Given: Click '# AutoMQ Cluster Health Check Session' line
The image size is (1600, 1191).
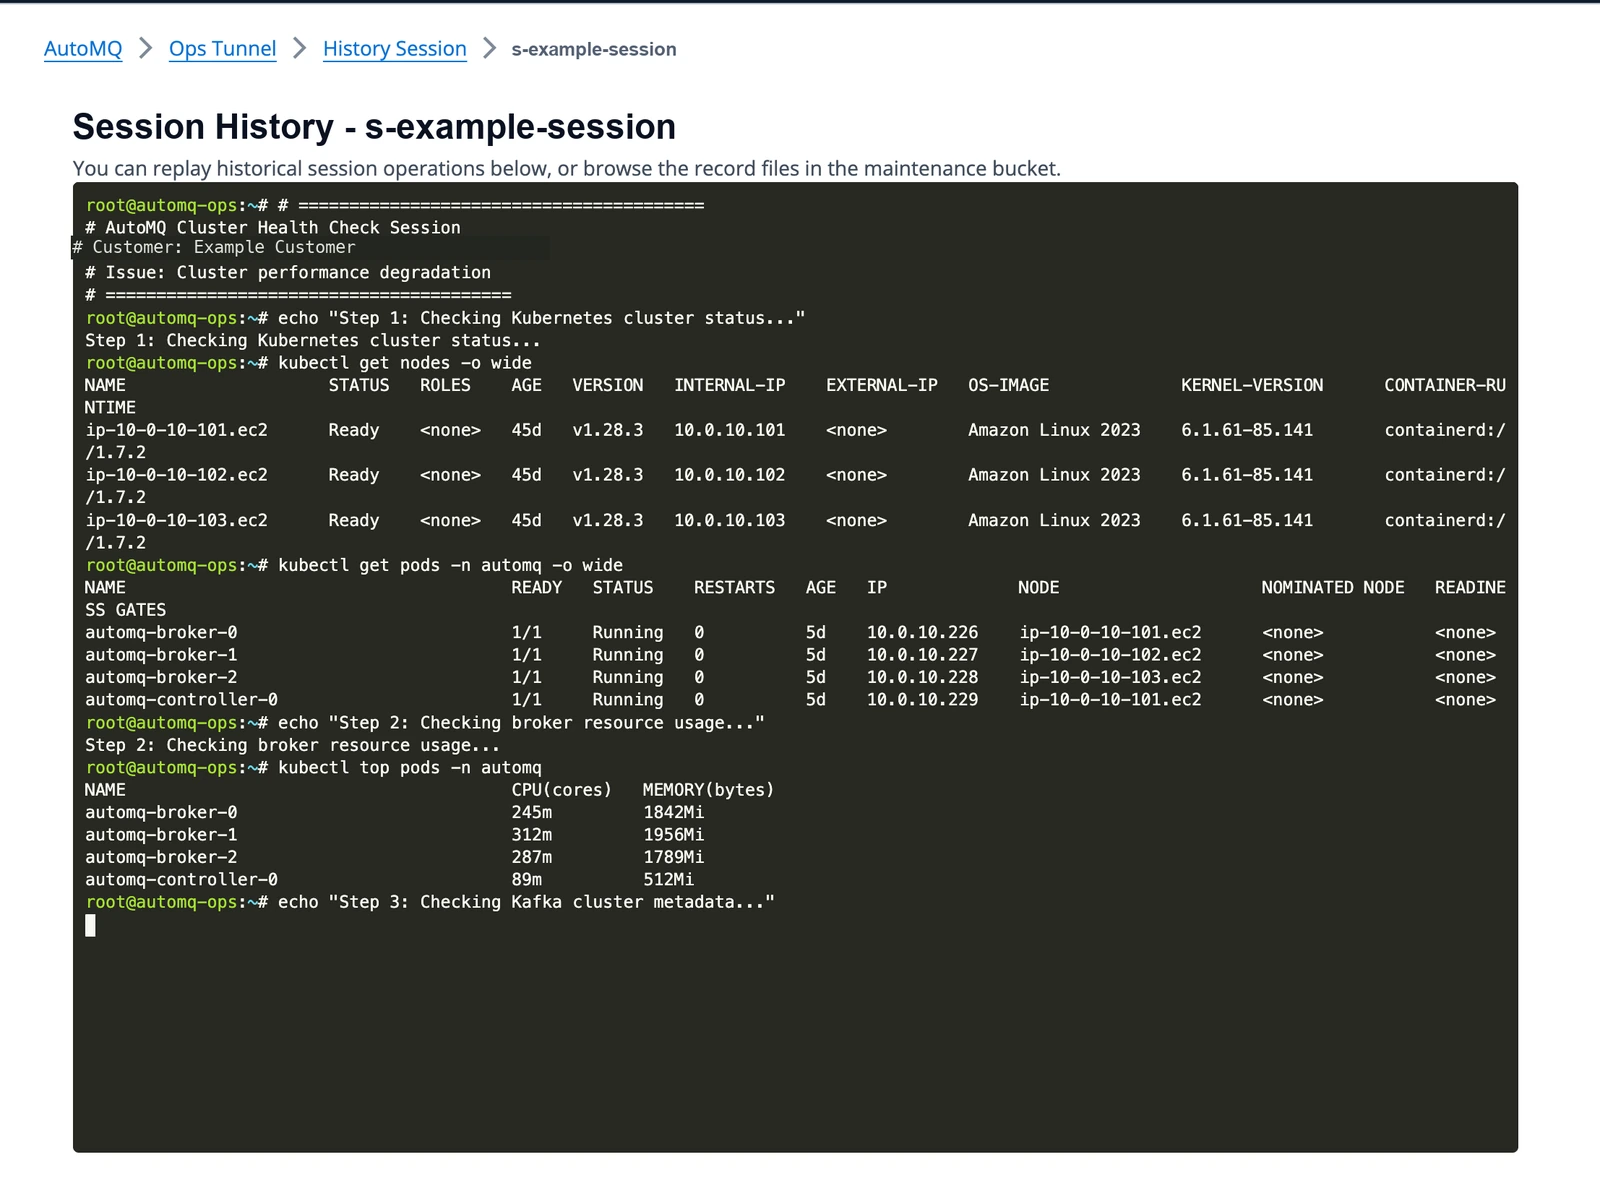Looking at the screenshot, I should coord(273,228).
